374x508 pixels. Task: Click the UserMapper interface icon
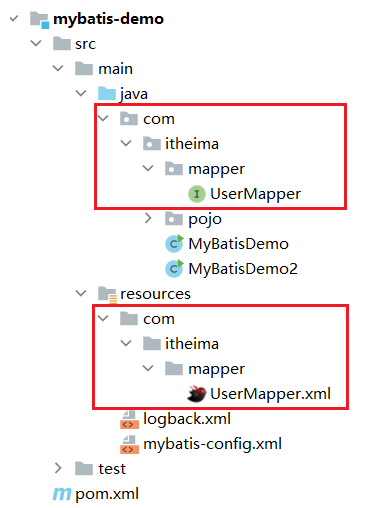[x=196, y=194]
